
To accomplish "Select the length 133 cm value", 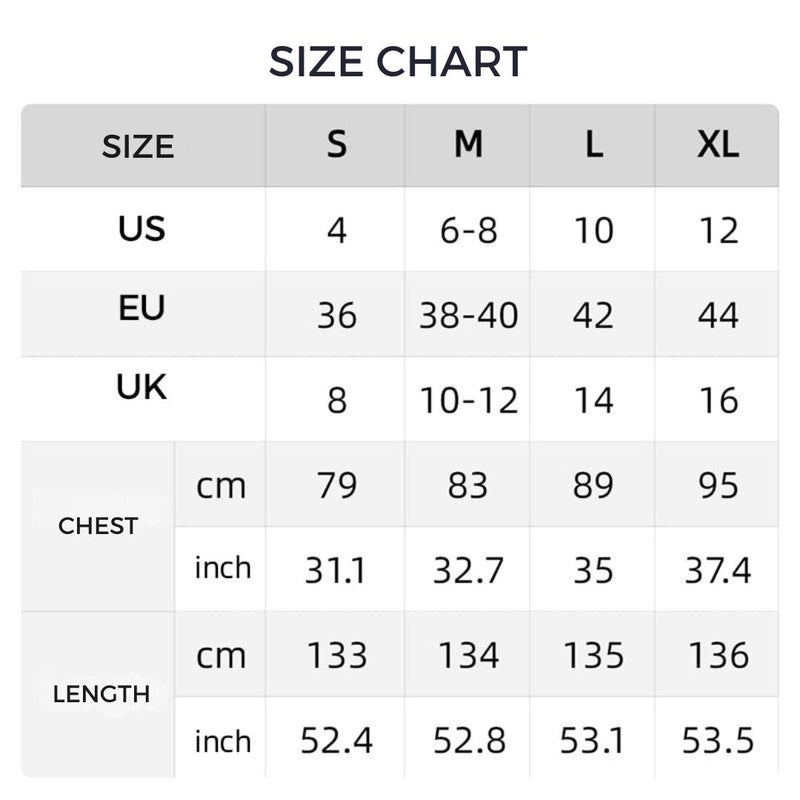I will [337, 656].
